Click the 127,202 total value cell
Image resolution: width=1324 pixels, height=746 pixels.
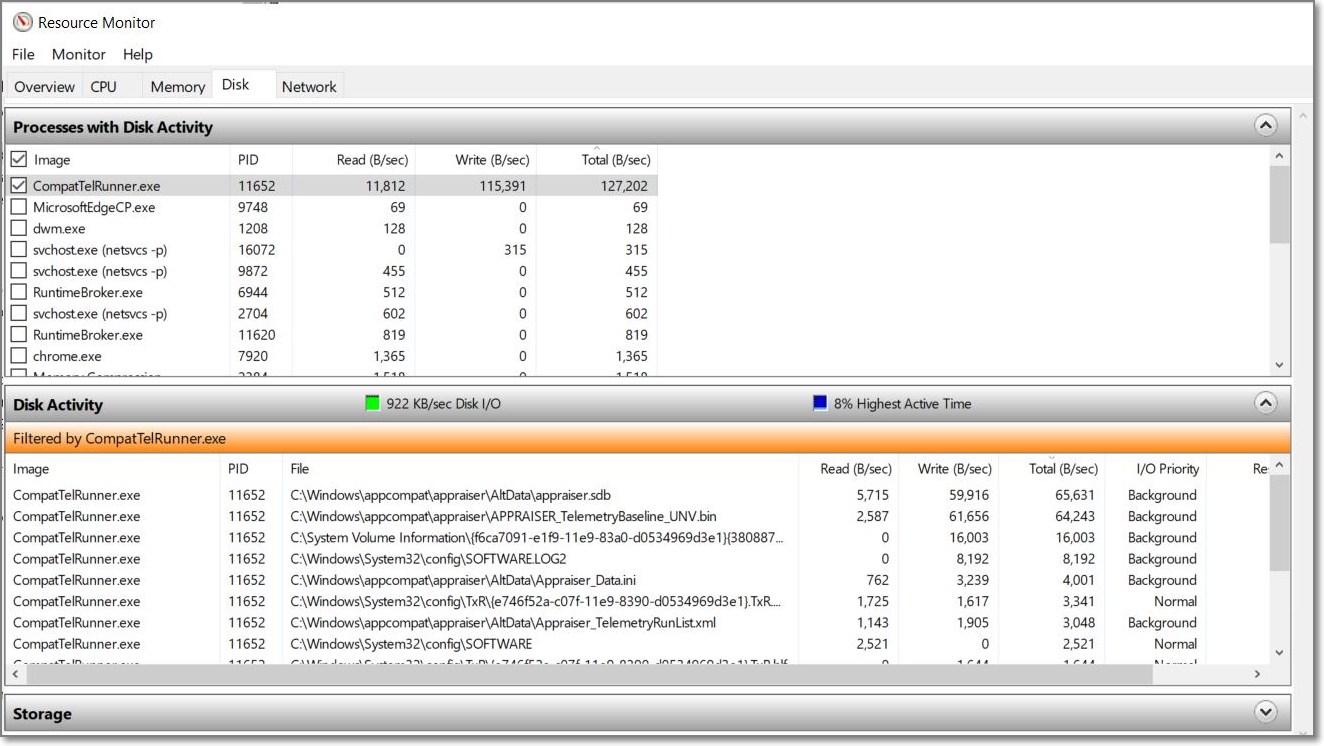tap(624, 186)
